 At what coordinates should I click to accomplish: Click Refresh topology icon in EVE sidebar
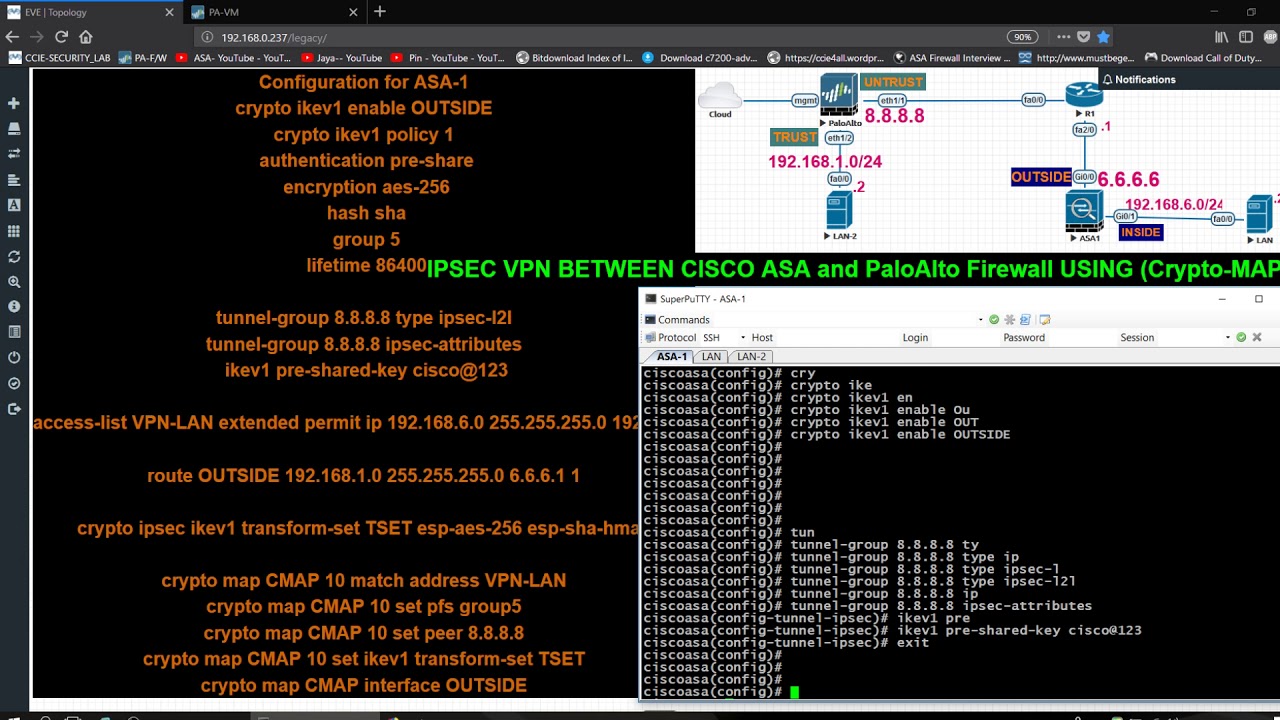(14, 257)
